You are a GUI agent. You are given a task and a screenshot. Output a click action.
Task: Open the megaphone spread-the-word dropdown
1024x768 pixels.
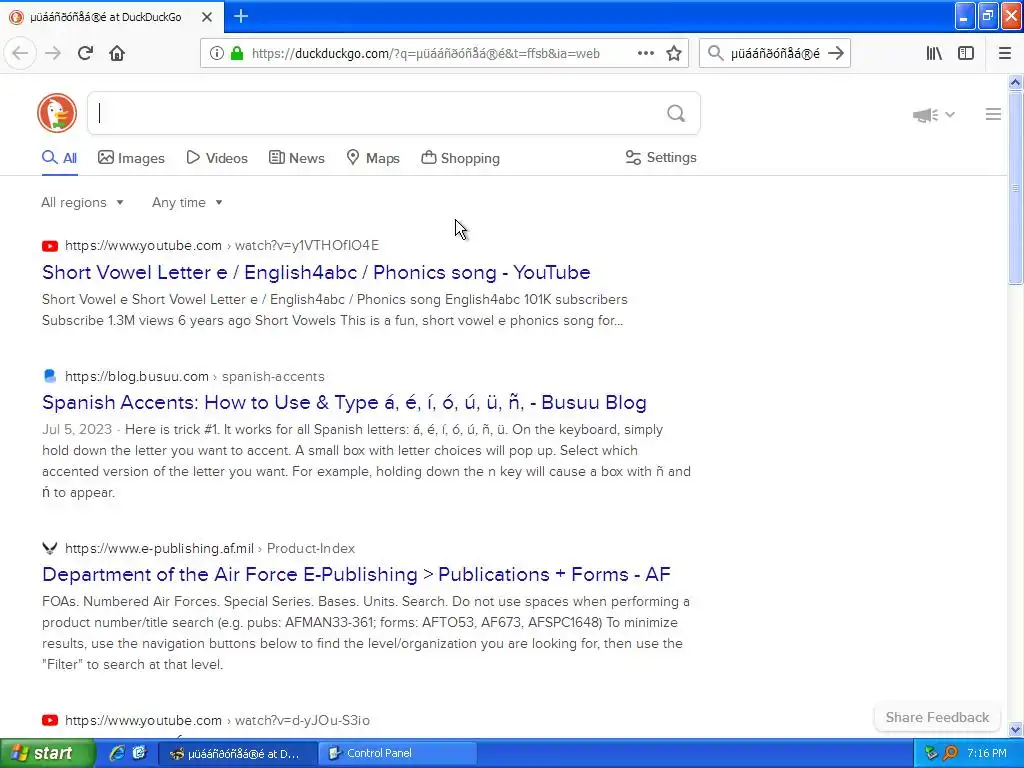click(x=934, y=115)
